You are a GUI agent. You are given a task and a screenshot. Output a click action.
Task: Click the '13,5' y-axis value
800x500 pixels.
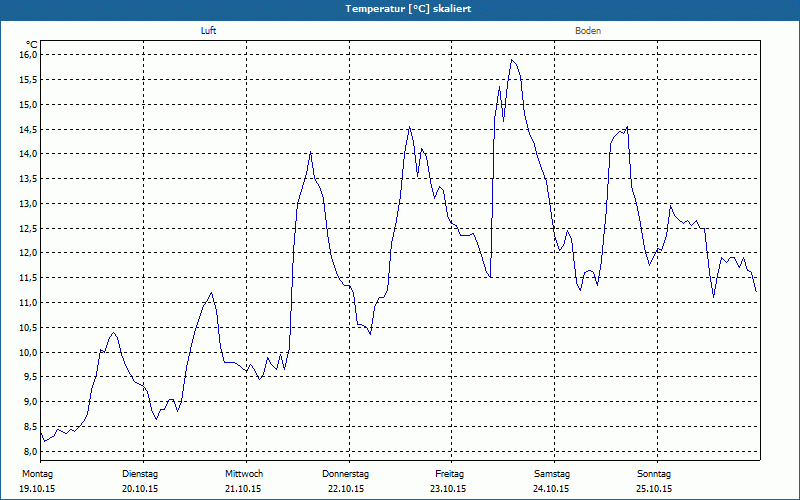[x=29, y=179]
